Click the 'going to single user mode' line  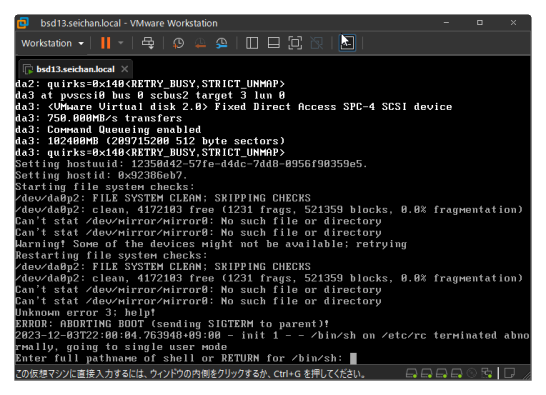tap(121, 347)
